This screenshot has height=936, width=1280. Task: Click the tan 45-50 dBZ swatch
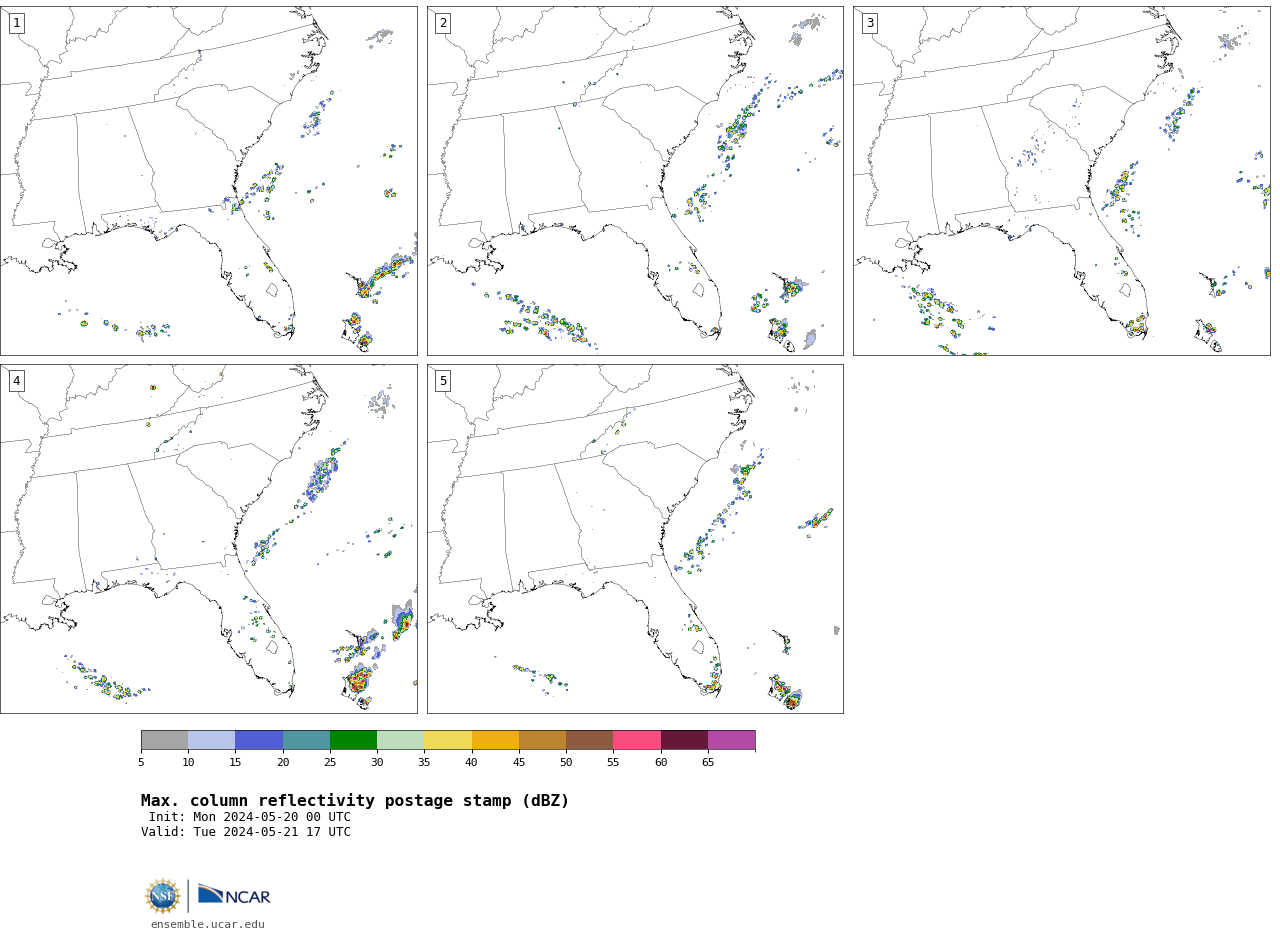(x=542, y=740)
